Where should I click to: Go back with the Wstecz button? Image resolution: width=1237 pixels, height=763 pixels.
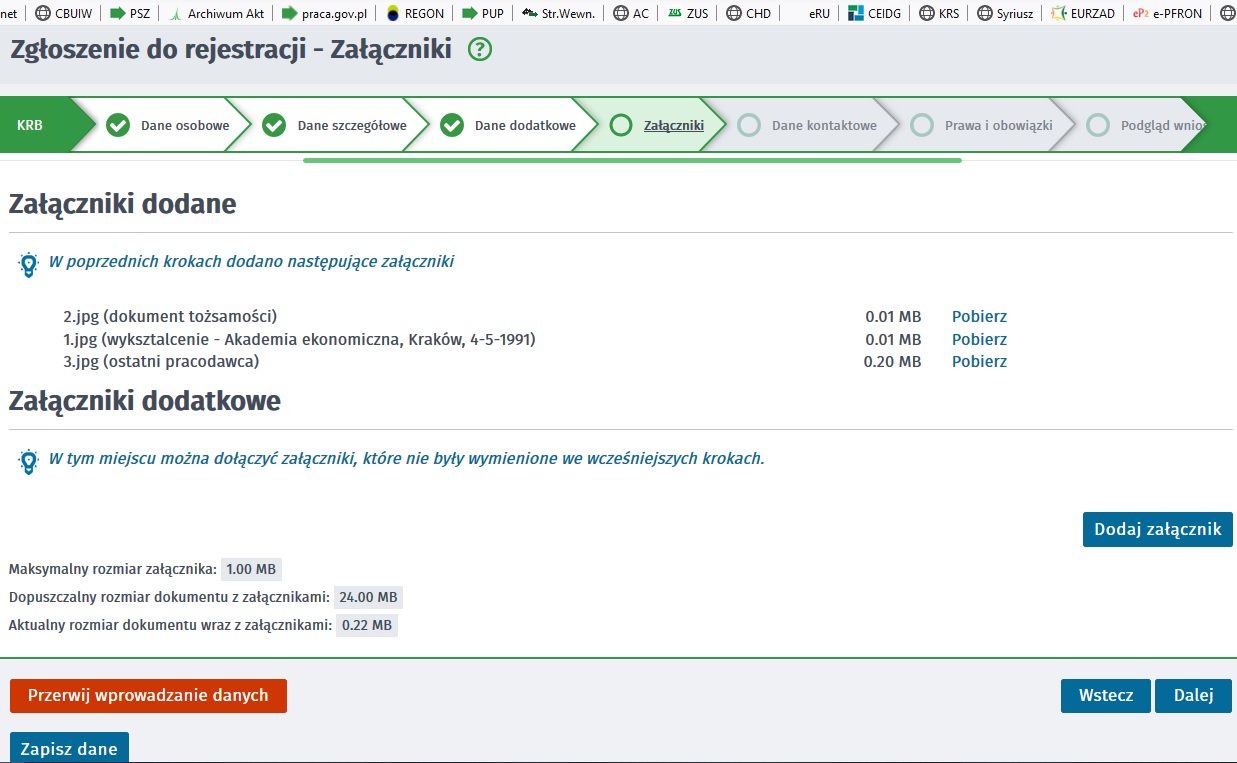tap(1106, 696)
